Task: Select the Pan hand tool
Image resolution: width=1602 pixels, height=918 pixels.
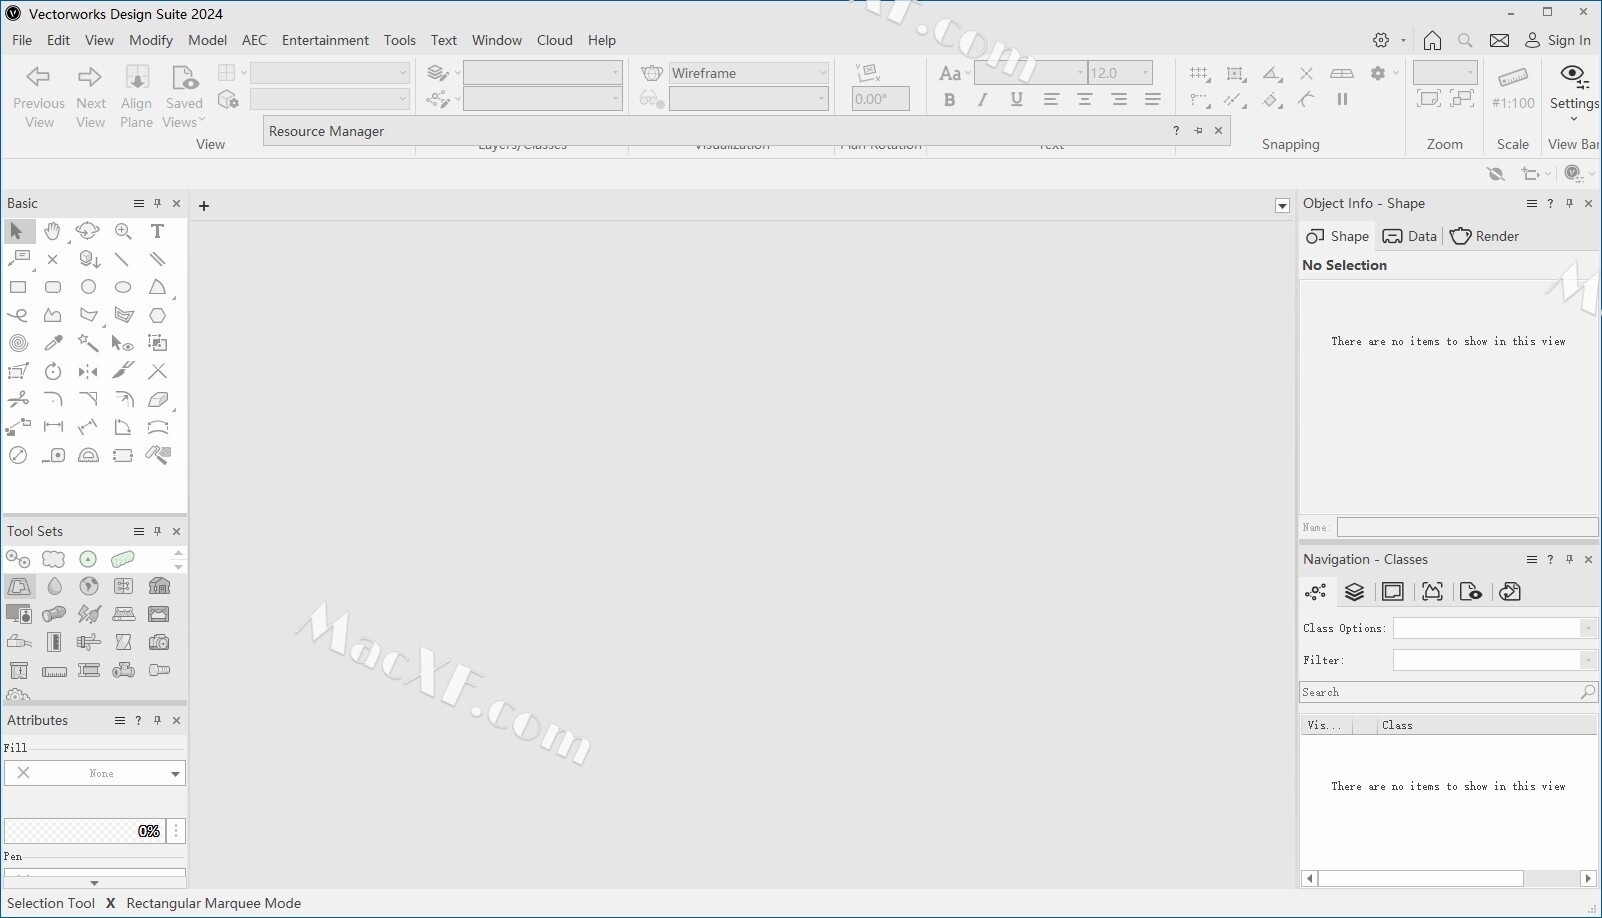Action: [x=53, y=231]
